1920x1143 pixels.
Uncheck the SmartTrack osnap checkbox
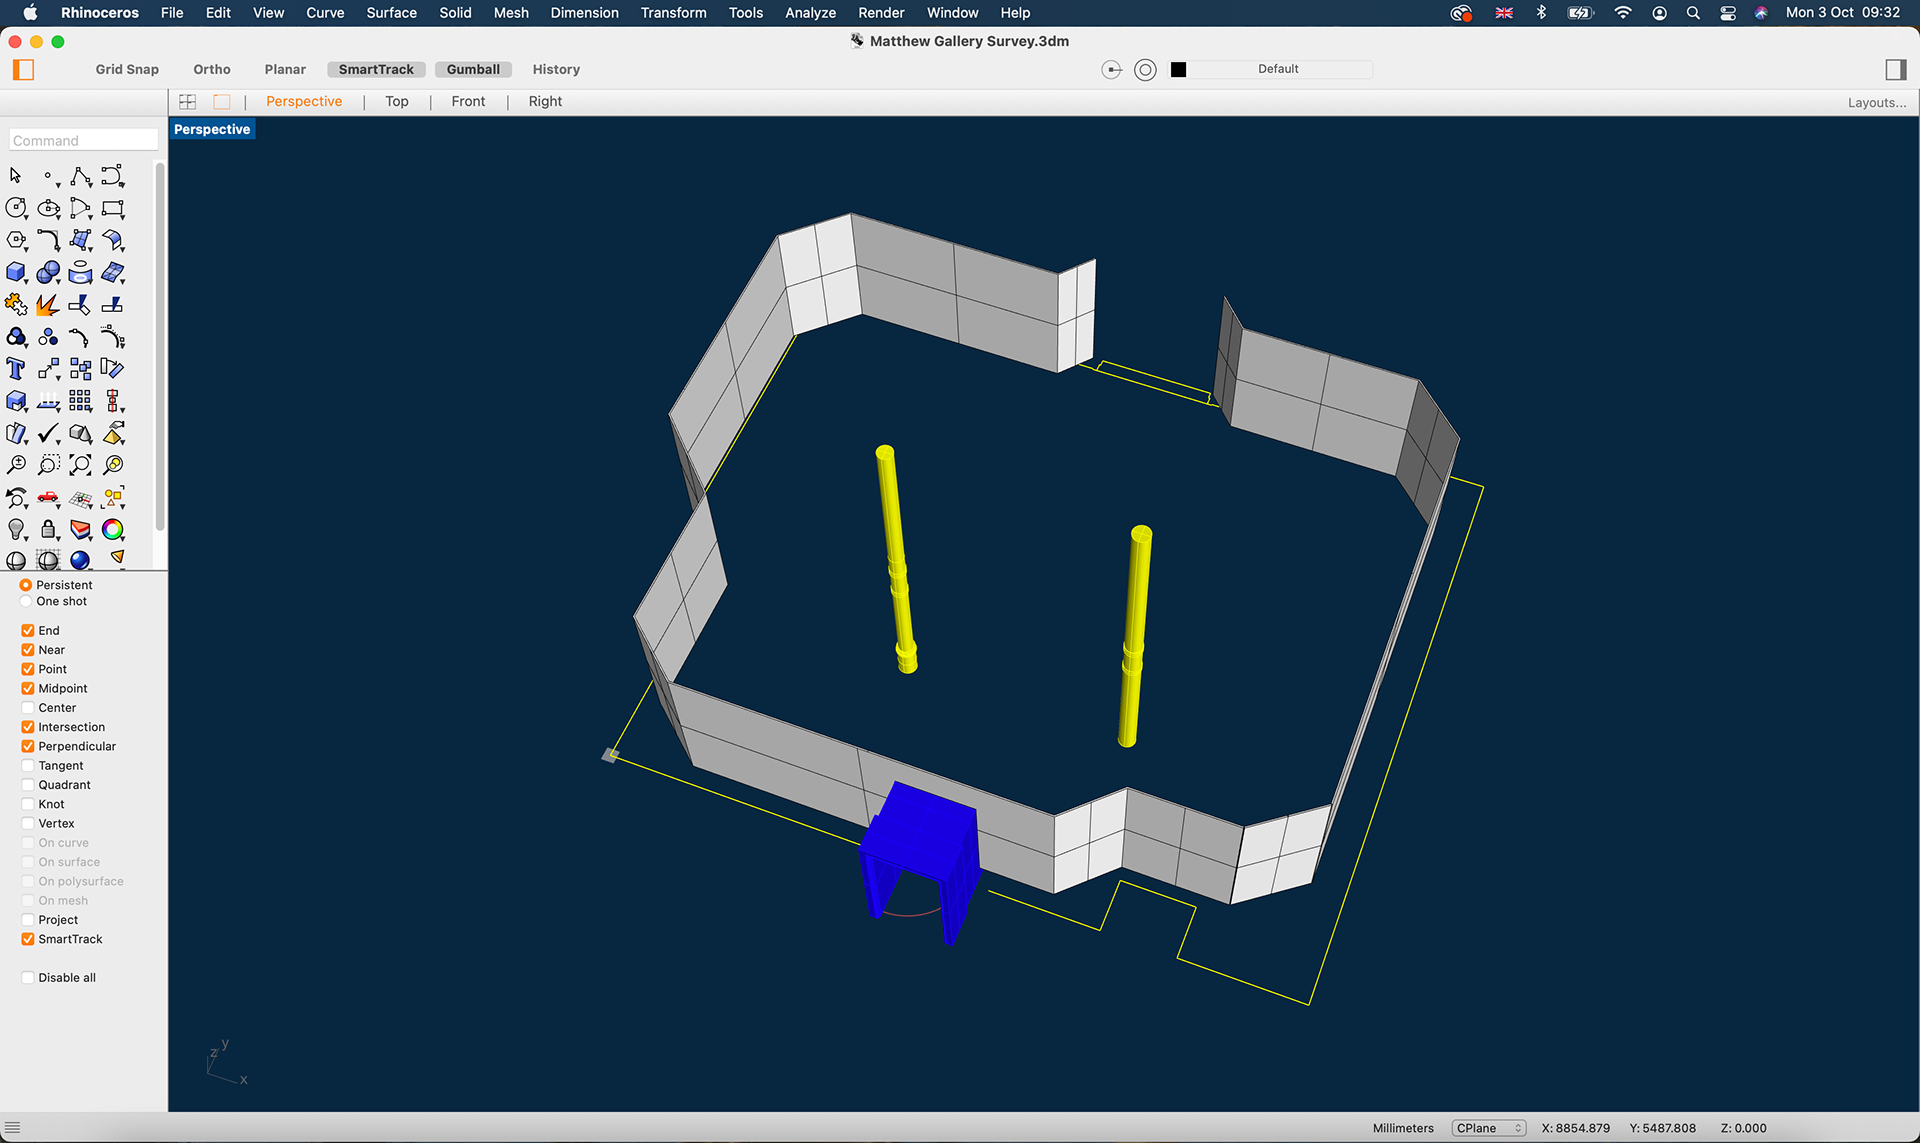[28, 939]
